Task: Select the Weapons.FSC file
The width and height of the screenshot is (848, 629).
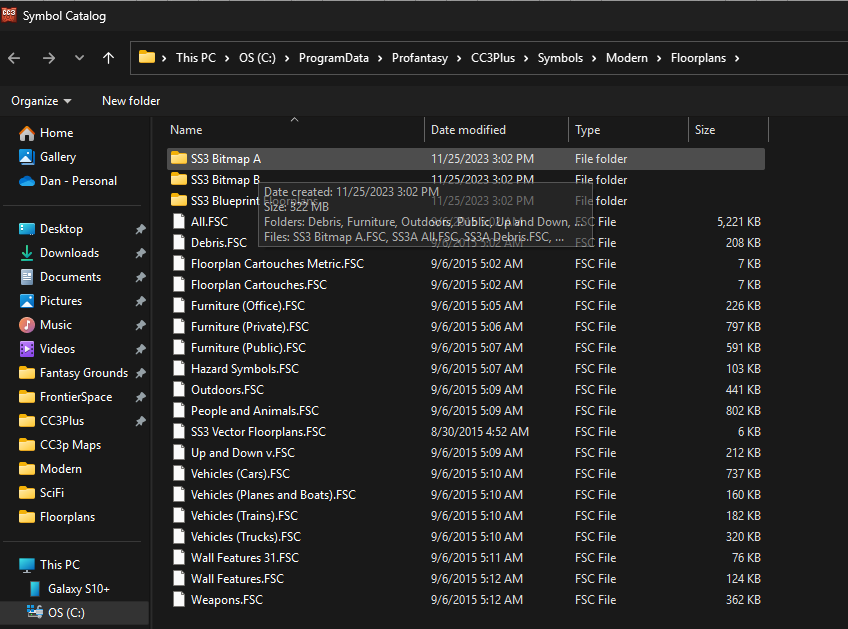Action: point(226,600)
